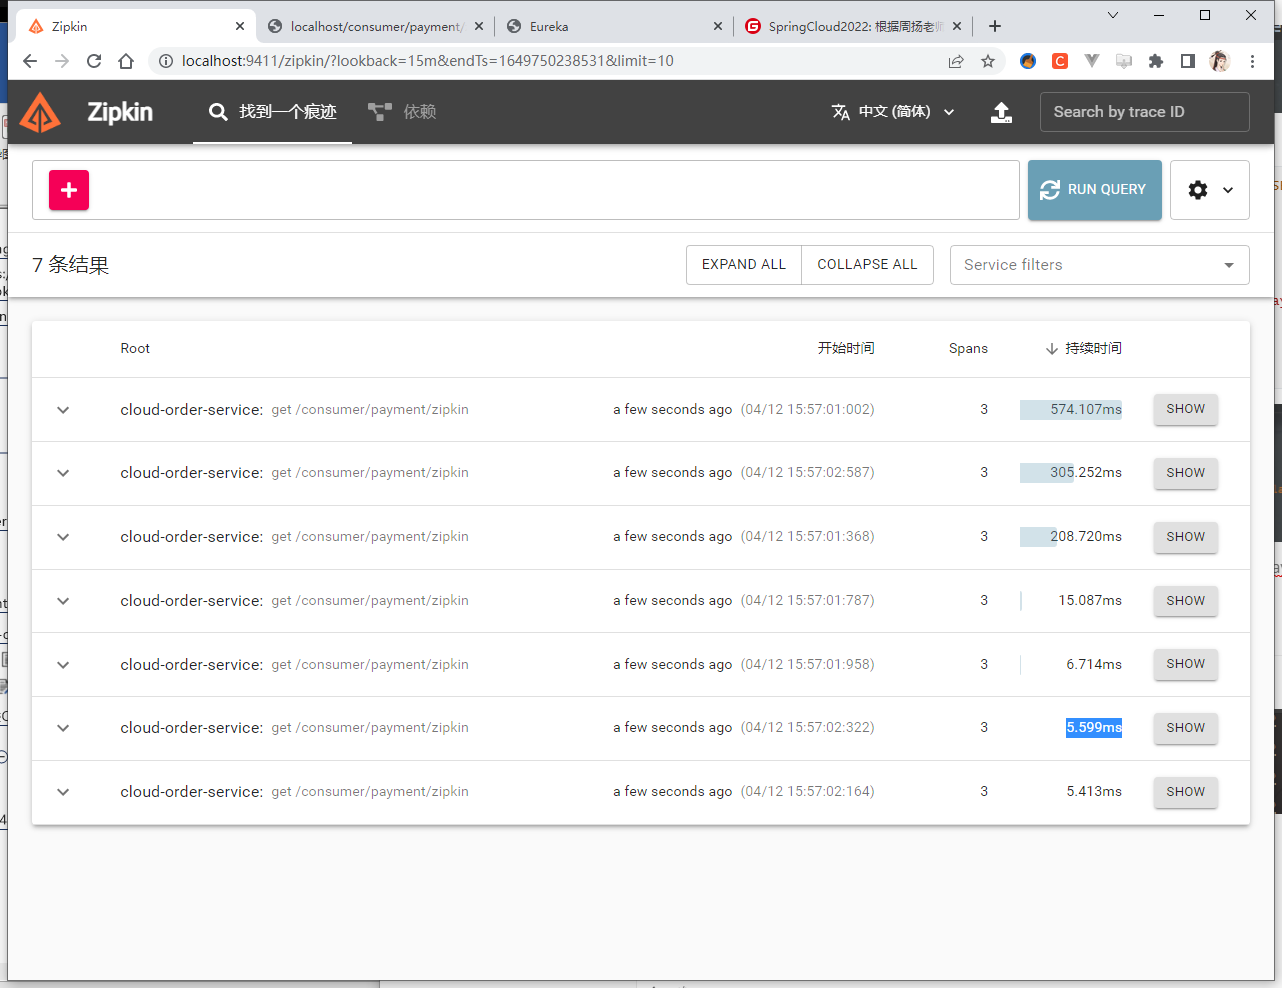Click the orange C extension icon
1282x988 pixels.
tap(1060, 61)
